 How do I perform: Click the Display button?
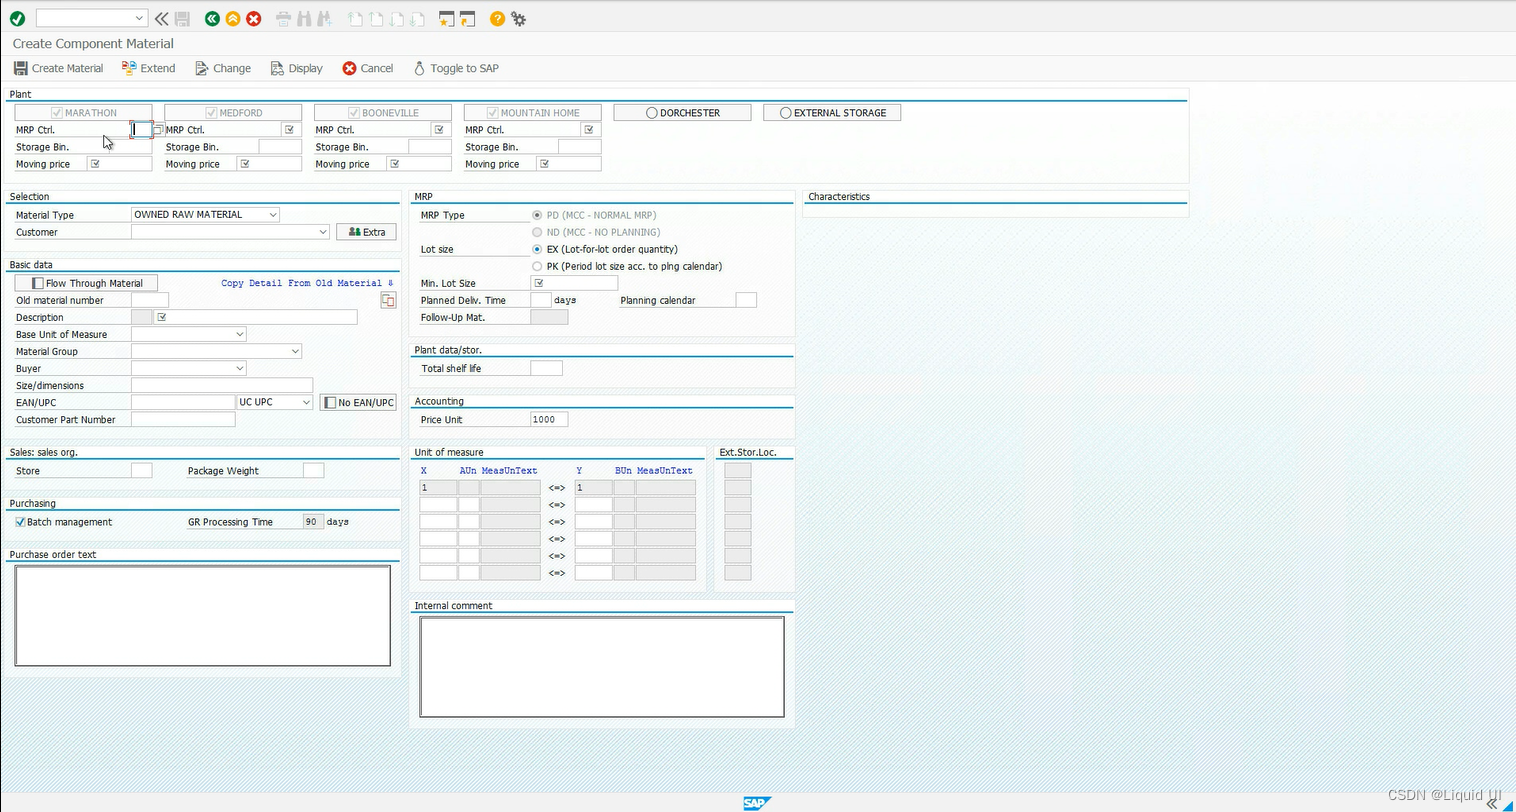(296, 68)
